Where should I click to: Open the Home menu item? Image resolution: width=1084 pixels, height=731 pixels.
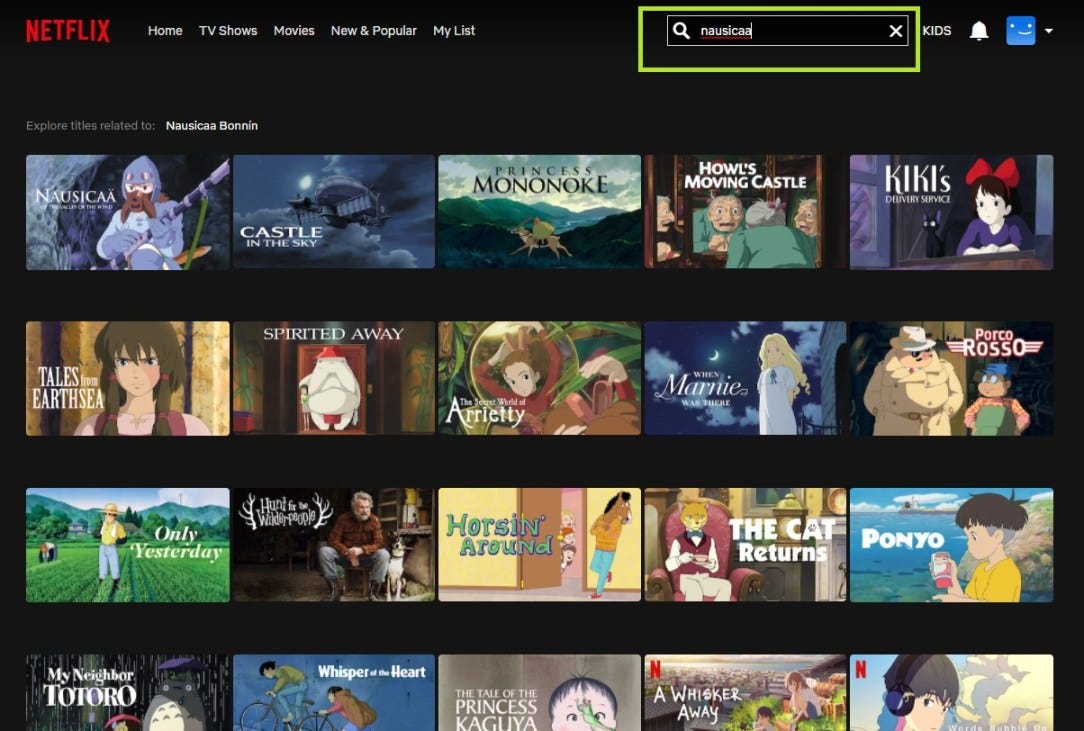pyautogui.click(x=164, y=30)
